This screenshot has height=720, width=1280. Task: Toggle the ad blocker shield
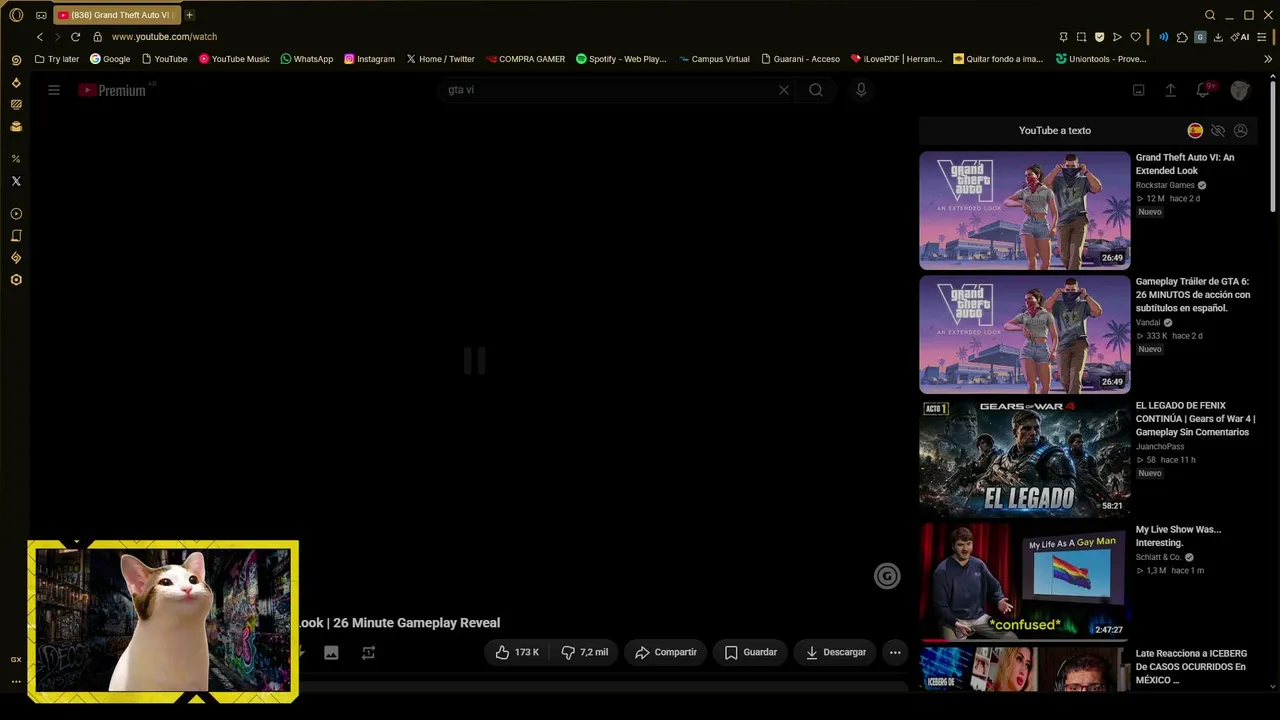[1099, 37]
